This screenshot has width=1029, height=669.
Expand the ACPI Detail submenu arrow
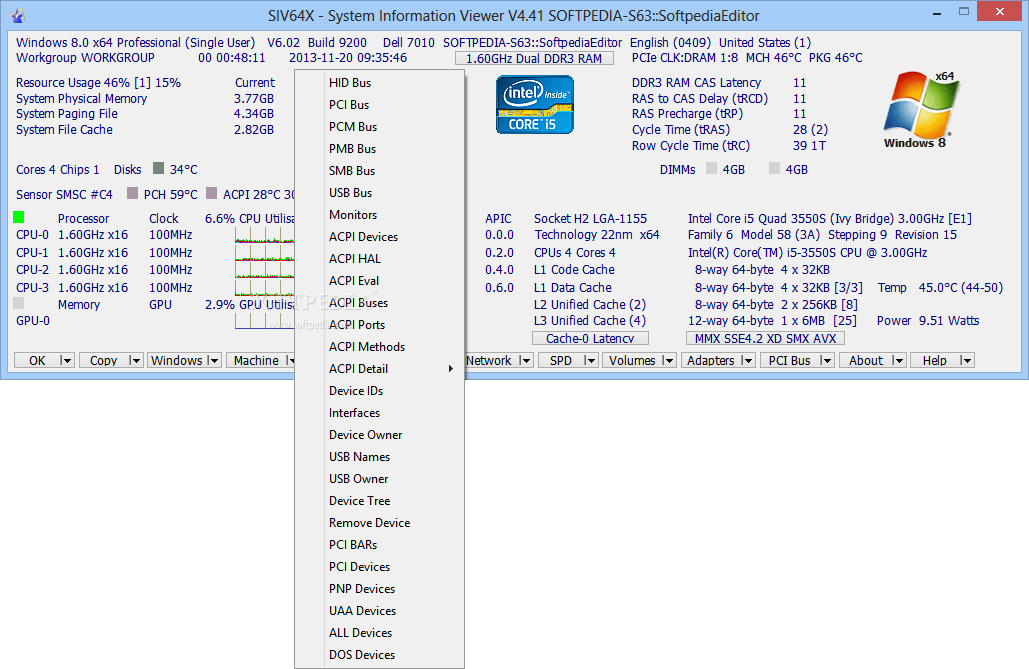450,368
